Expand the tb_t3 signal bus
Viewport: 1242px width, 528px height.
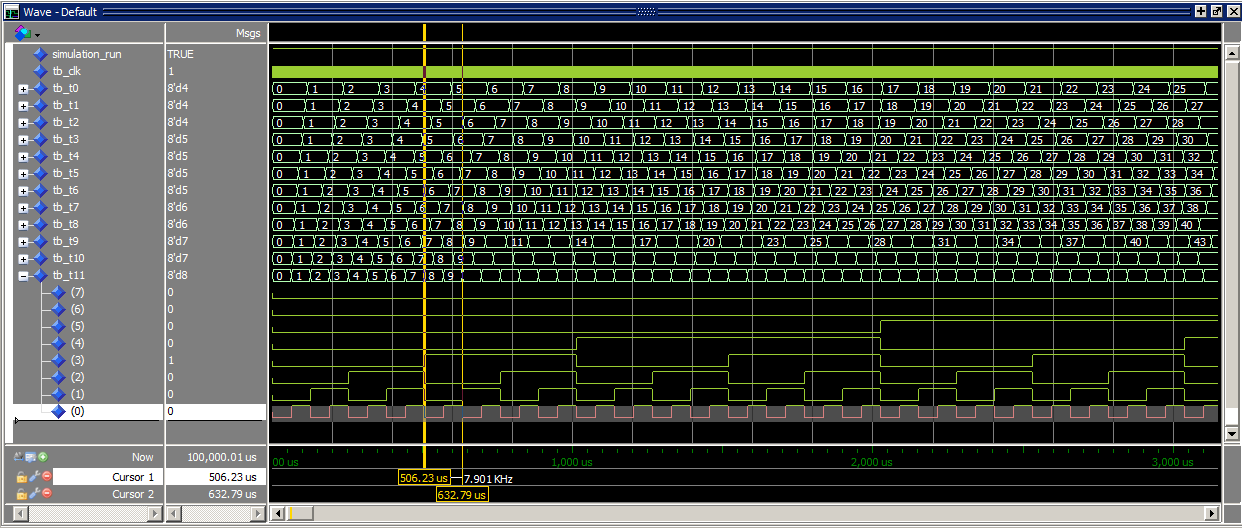tap(23, 139)
